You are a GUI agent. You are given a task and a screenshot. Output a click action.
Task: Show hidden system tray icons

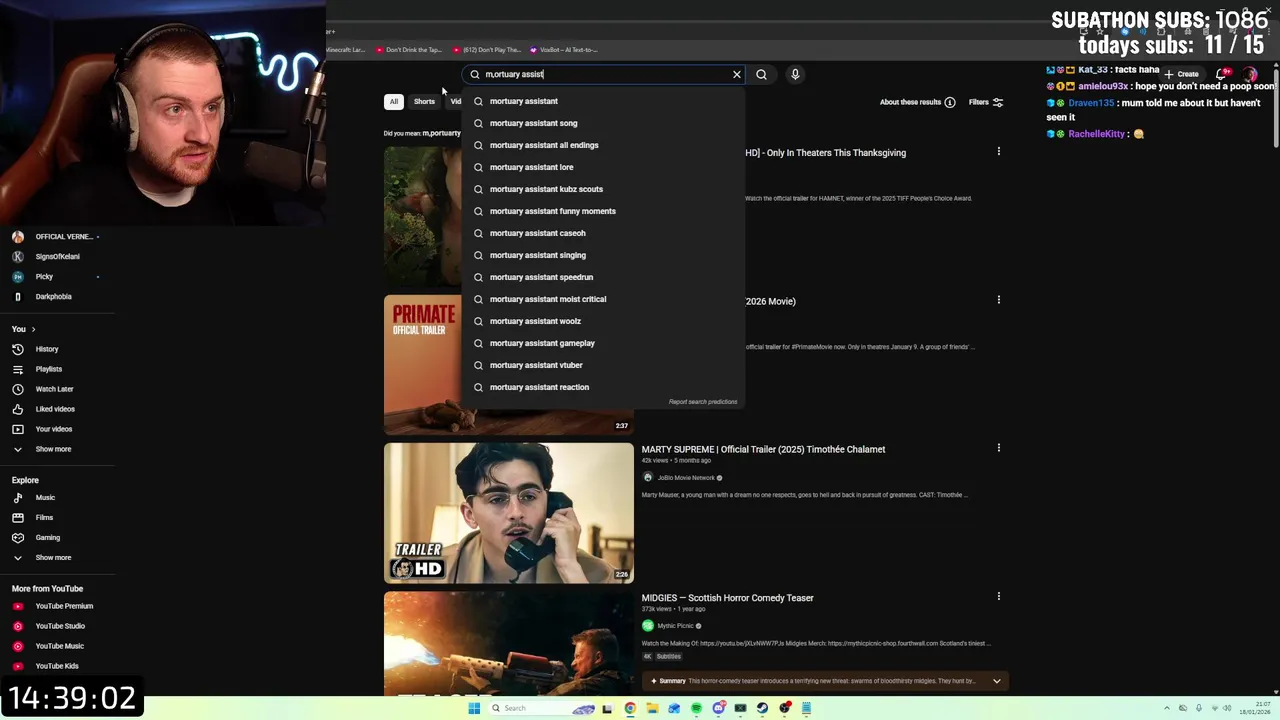pyautogui.click(x=1169, y=708)
